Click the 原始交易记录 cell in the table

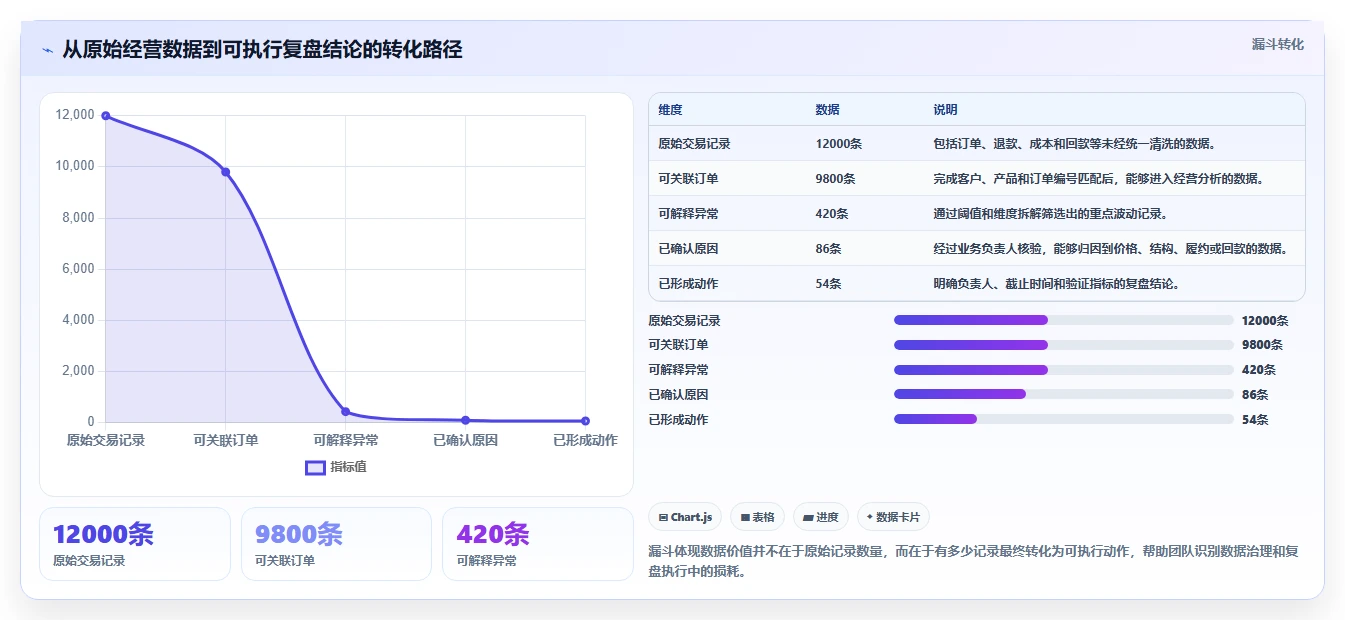coord(694,143)
